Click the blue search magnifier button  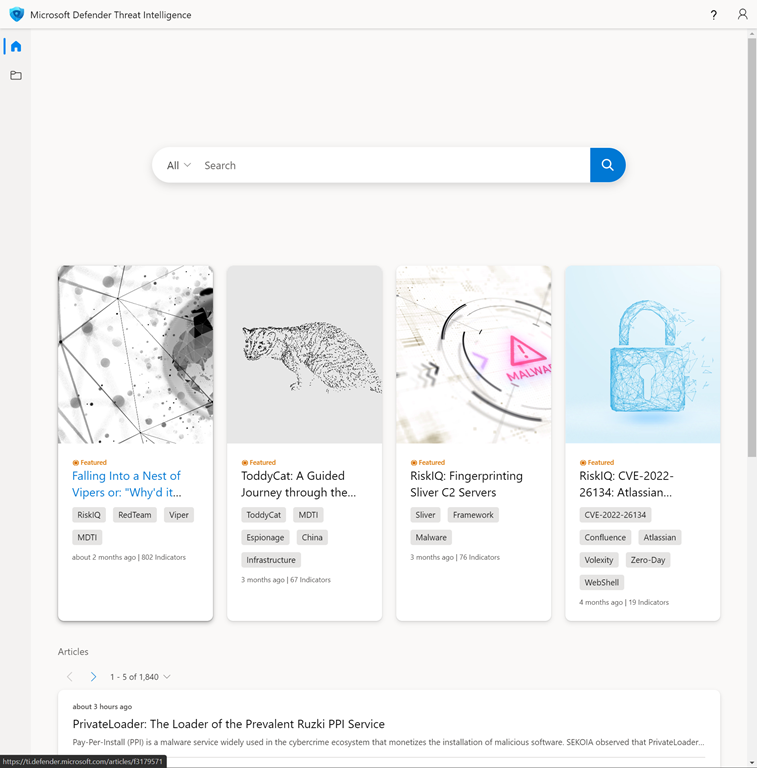(x=607, y=165)
